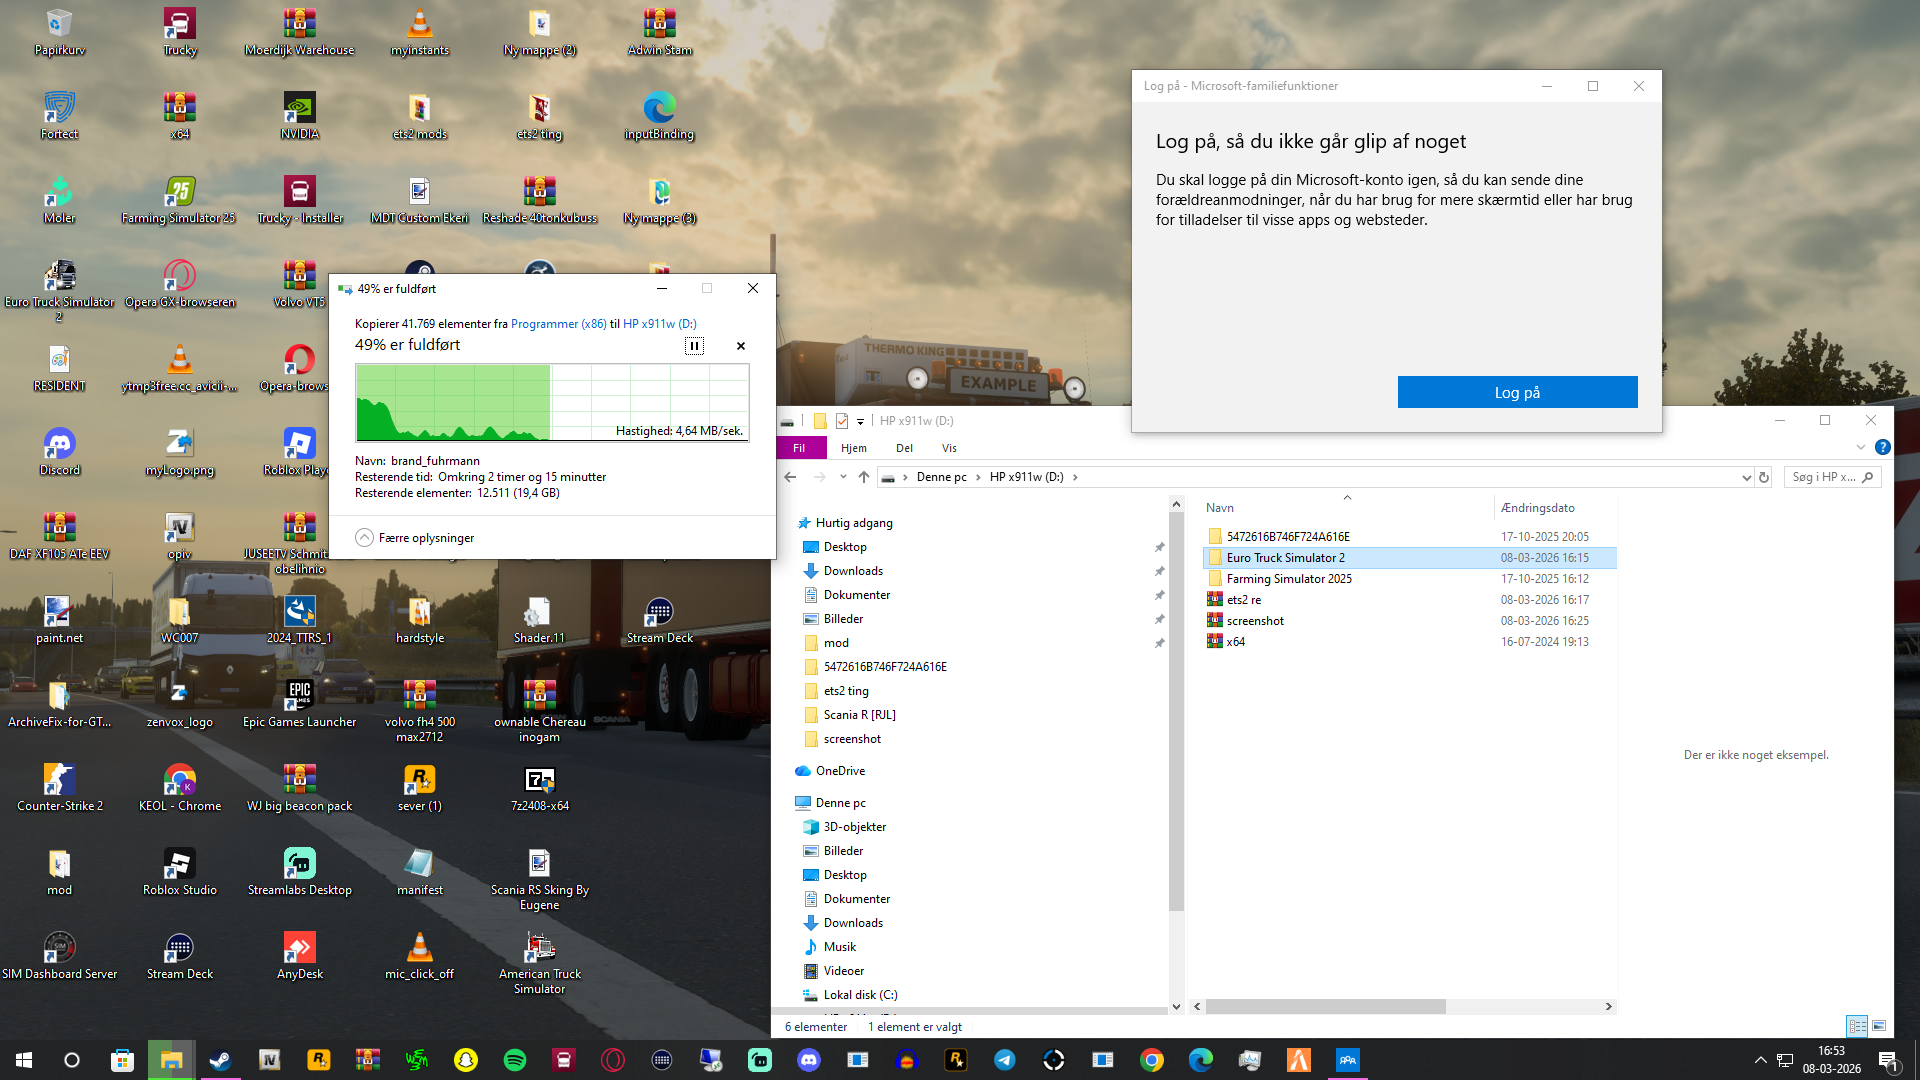
Task: Open Lokal disk (C:) in navigation pane
Action: coord(860,995)
